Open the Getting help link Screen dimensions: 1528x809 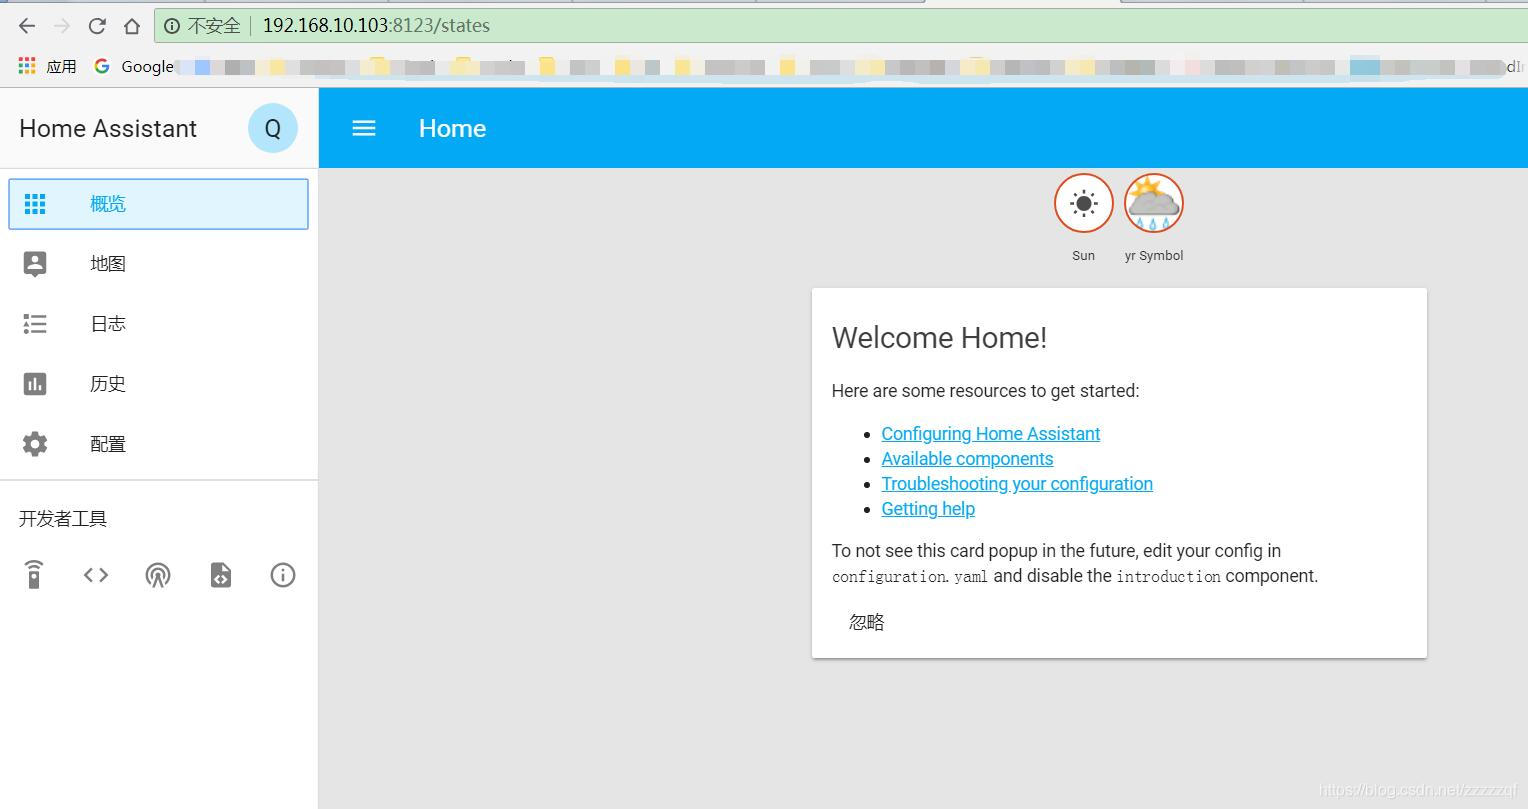click(928, 509)
